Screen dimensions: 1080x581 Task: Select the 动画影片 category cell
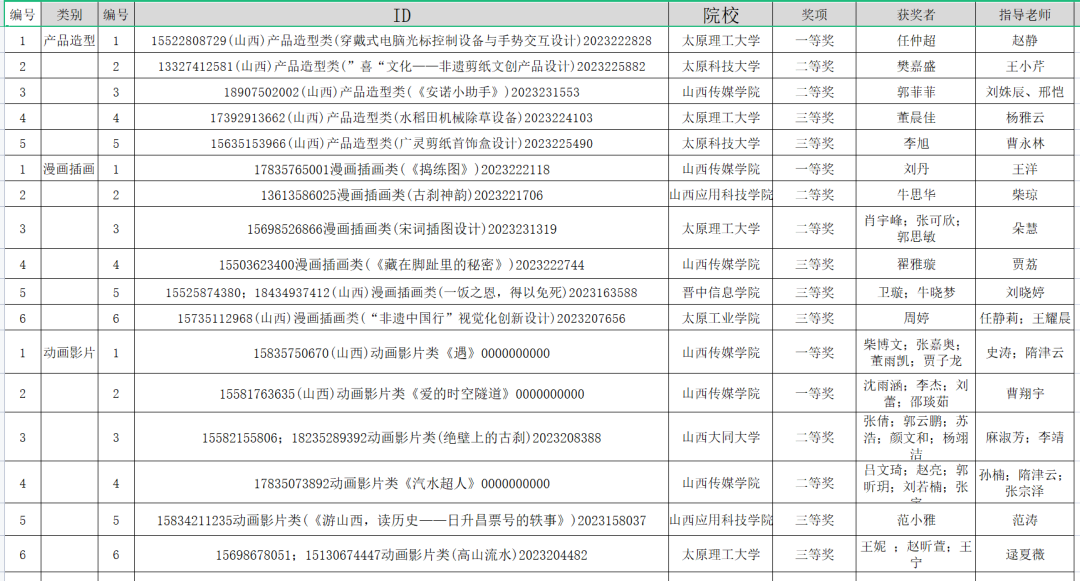pos(70,352)
